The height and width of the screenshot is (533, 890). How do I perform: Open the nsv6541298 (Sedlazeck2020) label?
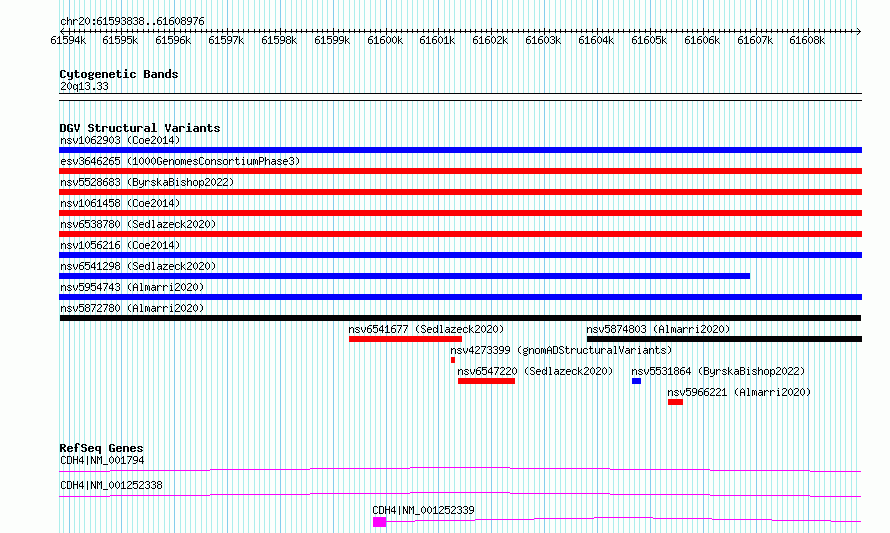(x=138, y=266)
